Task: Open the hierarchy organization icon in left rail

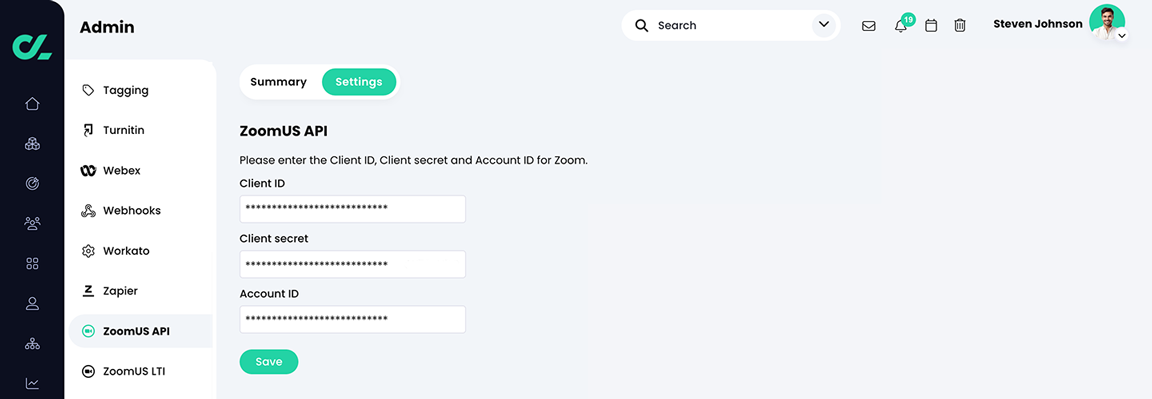Action: (x=32, y=343)
